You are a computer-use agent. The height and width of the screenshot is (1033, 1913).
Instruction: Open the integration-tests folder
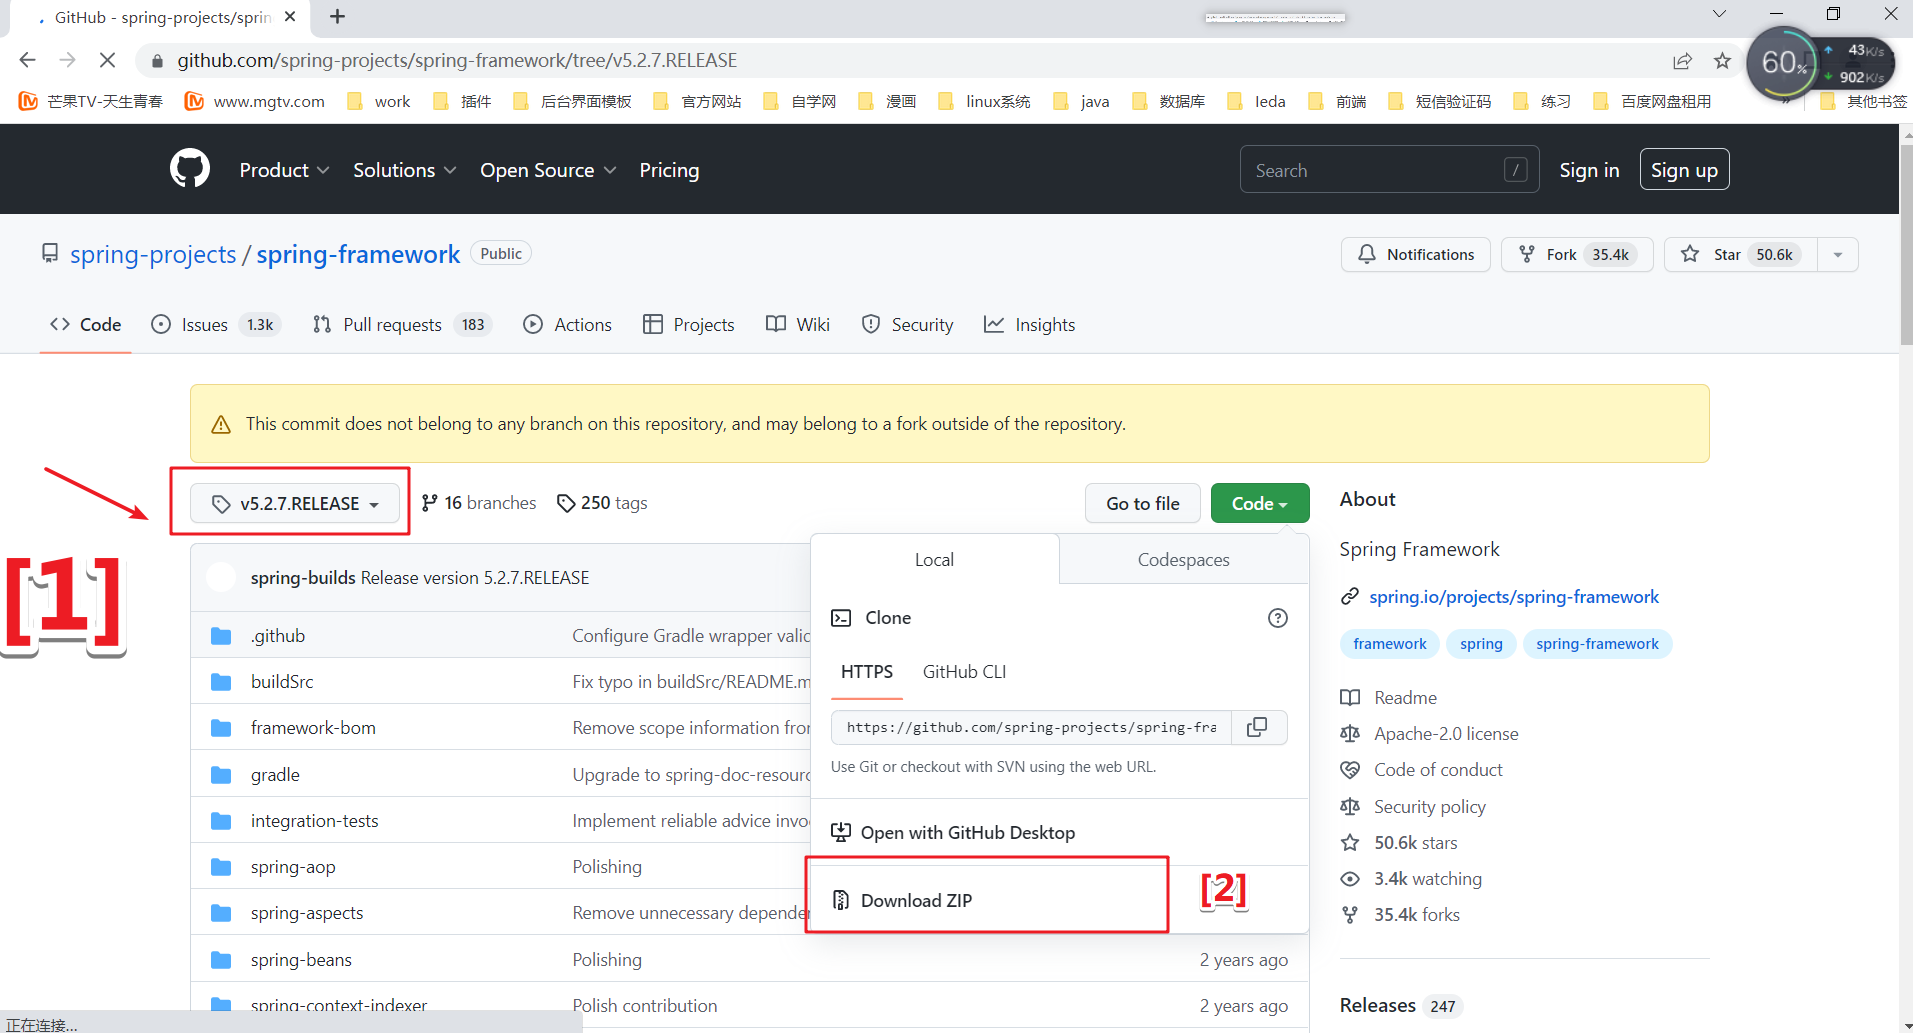315,821
